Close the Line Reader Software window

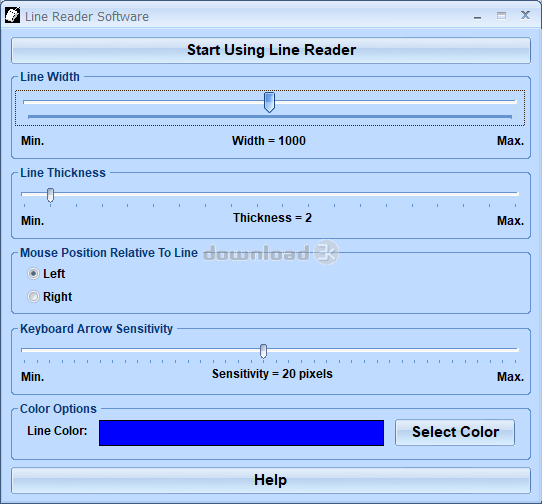click(525, 15)
